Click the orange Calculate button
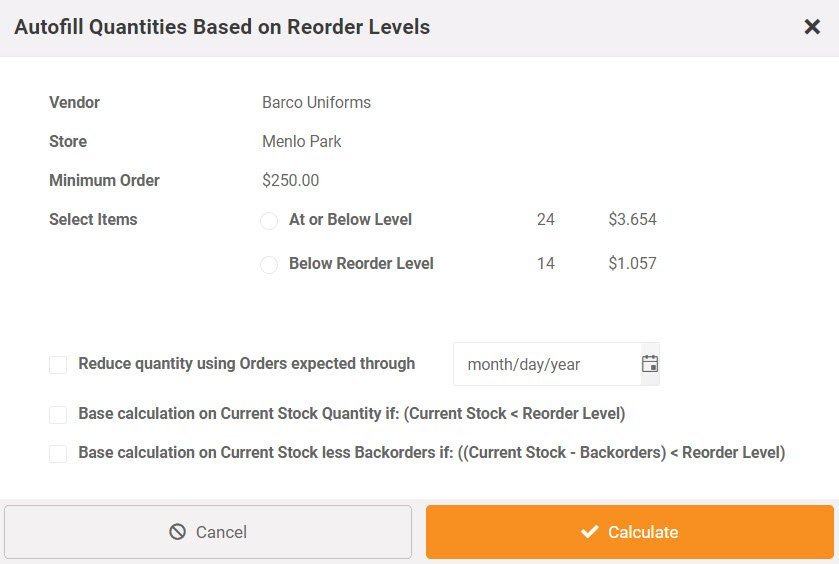 pos(630,532)
